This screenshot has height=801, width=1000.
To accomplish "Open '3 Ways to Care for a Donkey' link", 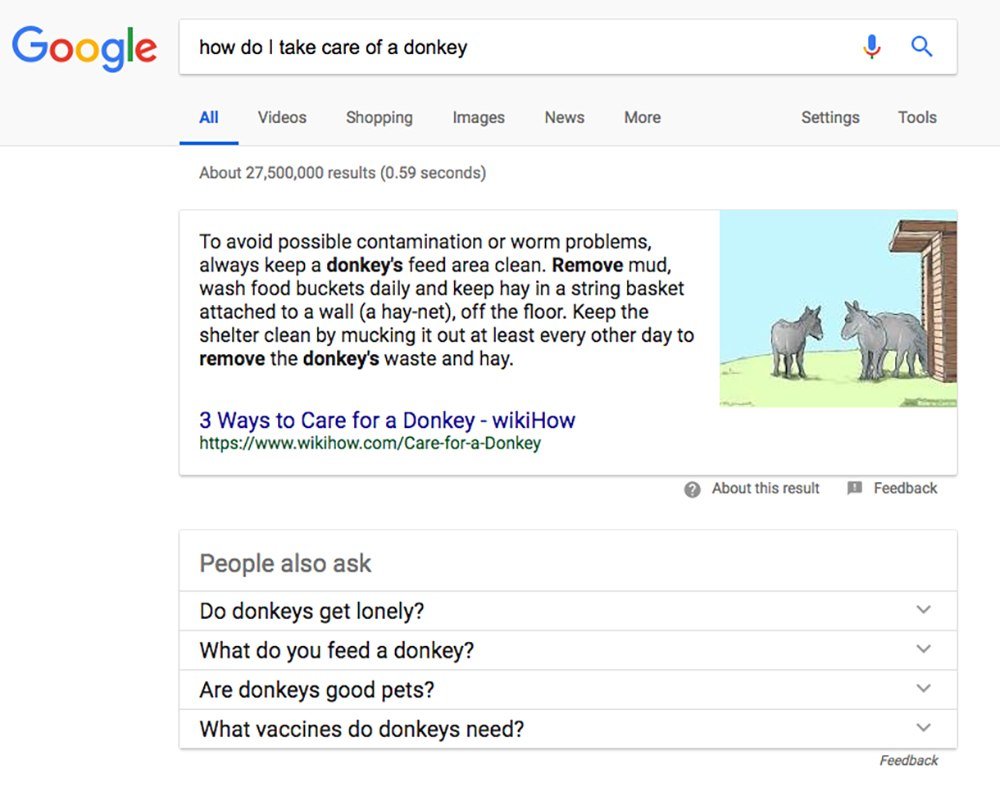I will tap(387, 420).
